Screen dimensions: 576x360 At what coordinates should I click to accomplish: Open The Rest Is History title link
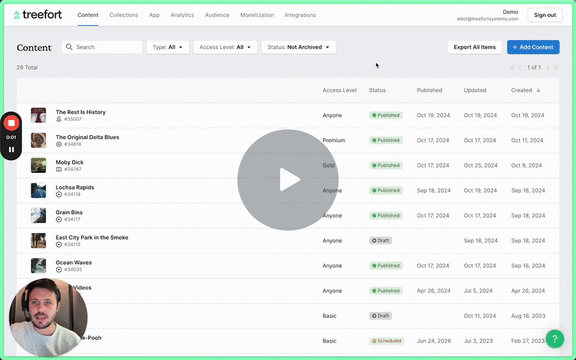tap(80, 112)
